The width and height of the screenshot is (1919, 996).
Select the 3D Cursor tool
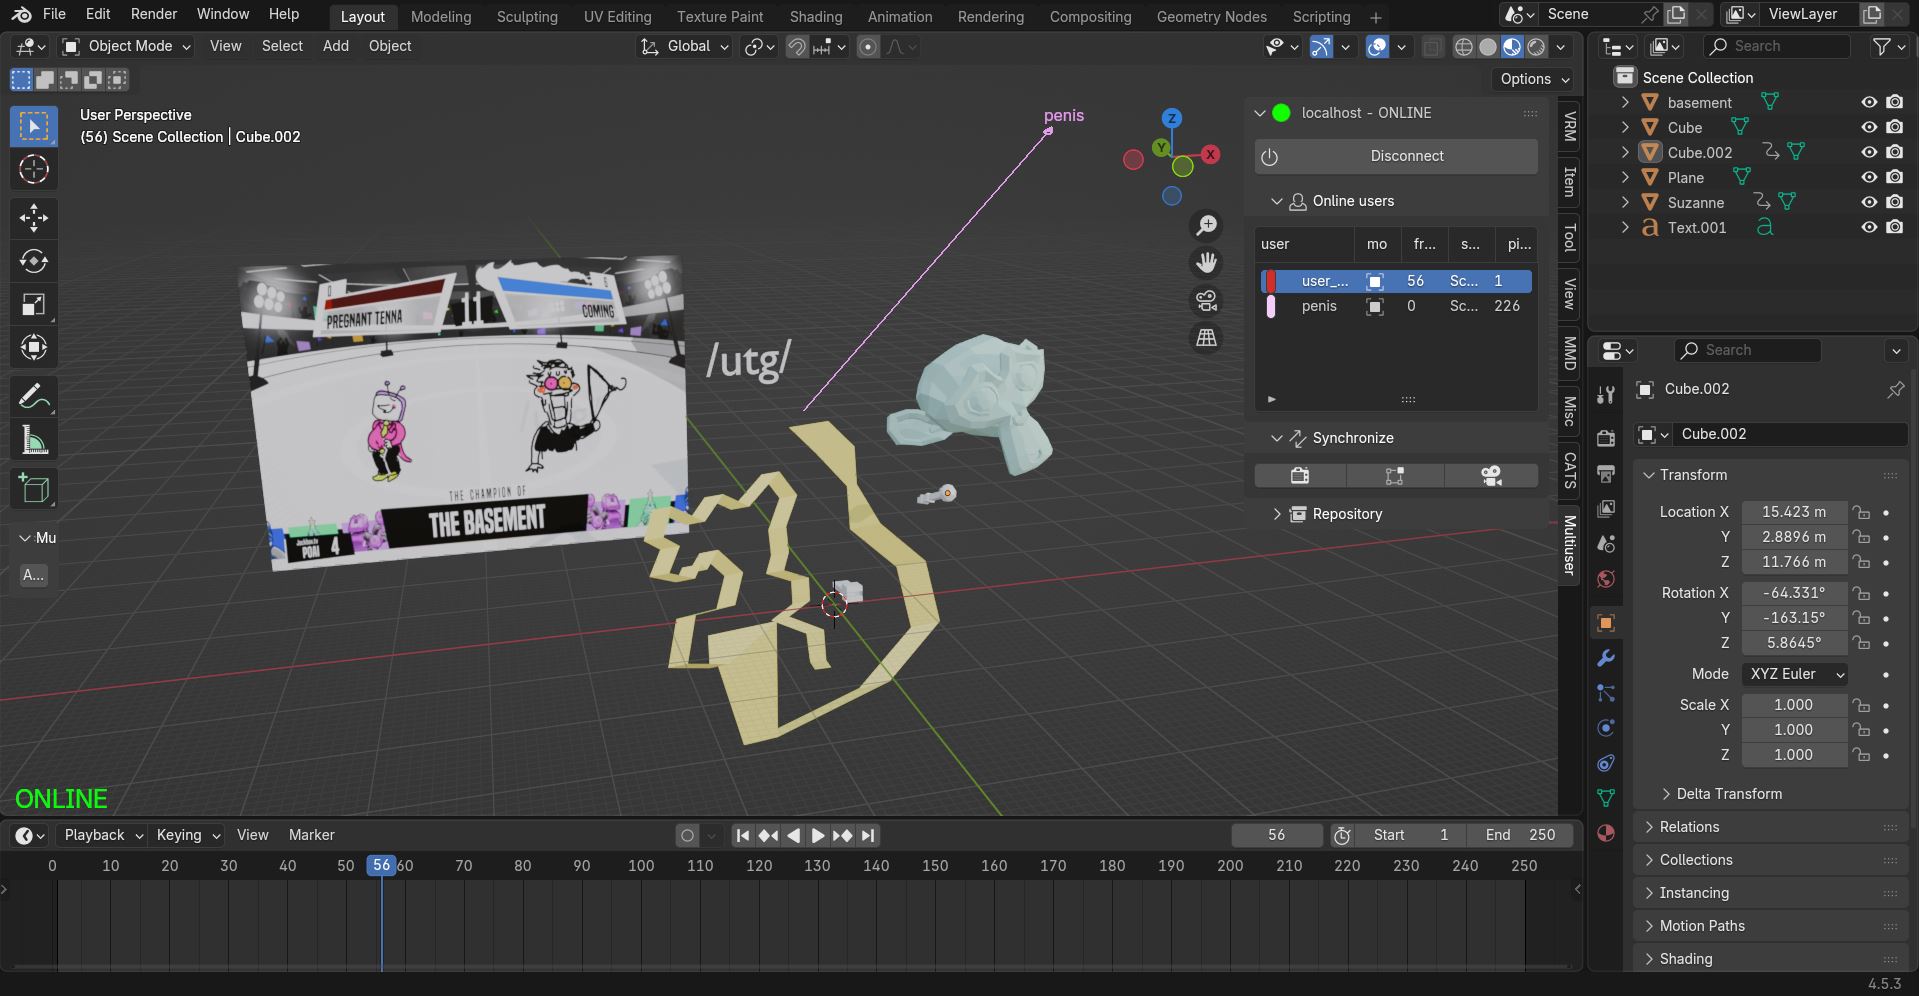pos(34,170)
